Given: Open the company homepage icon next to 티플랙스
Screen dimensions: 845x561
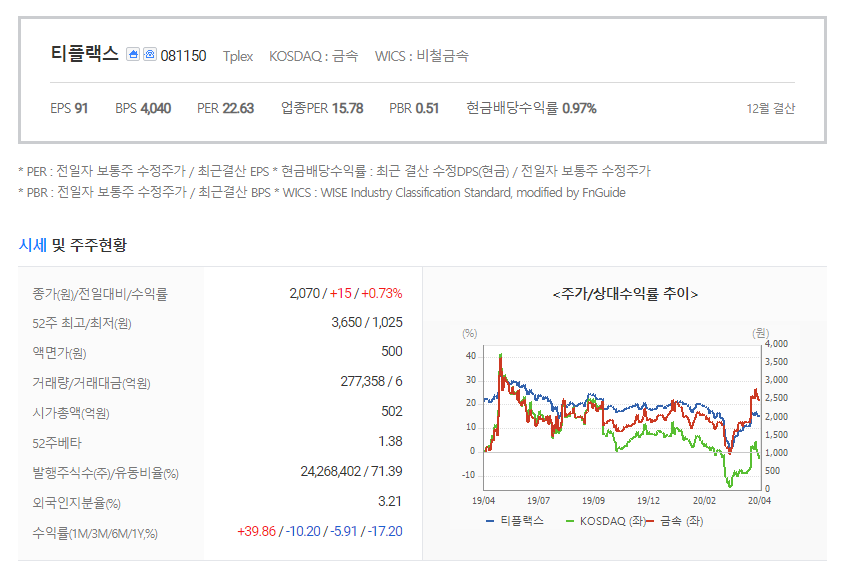Looking at the screenshot, I should click(x=133, y=54).
